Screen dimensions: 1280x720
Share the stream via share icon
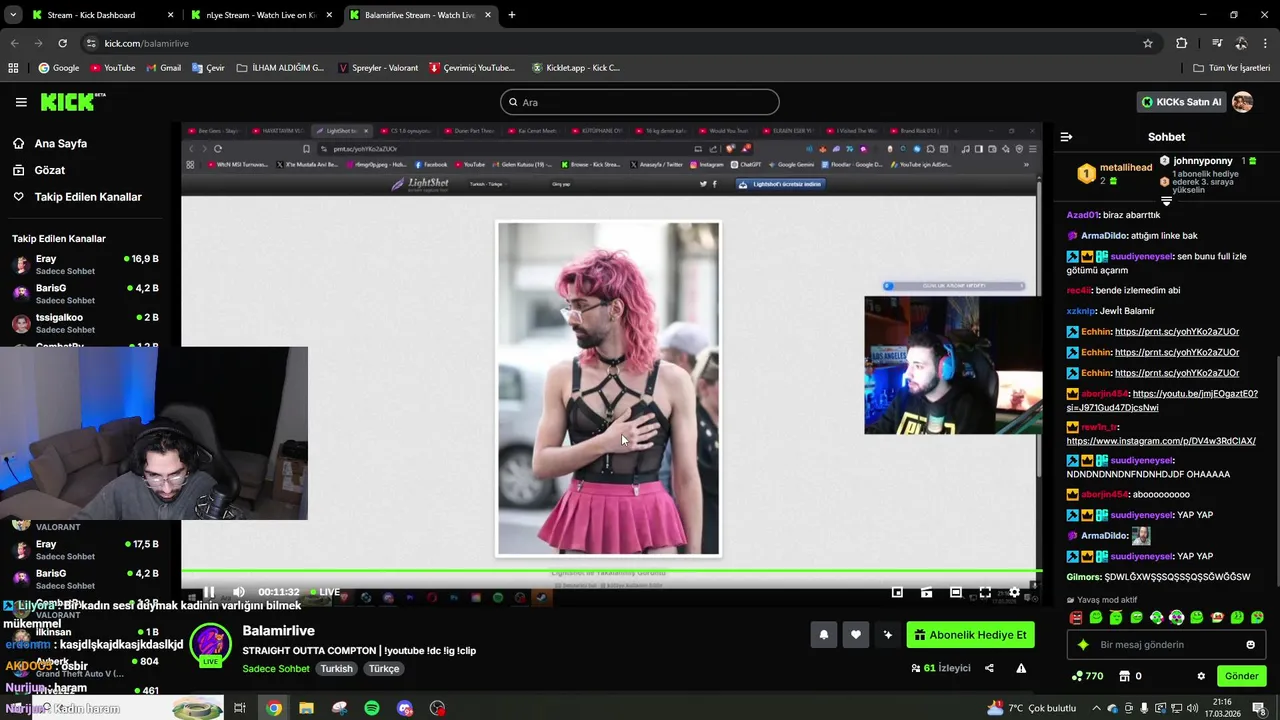click(x=989, y=668)
